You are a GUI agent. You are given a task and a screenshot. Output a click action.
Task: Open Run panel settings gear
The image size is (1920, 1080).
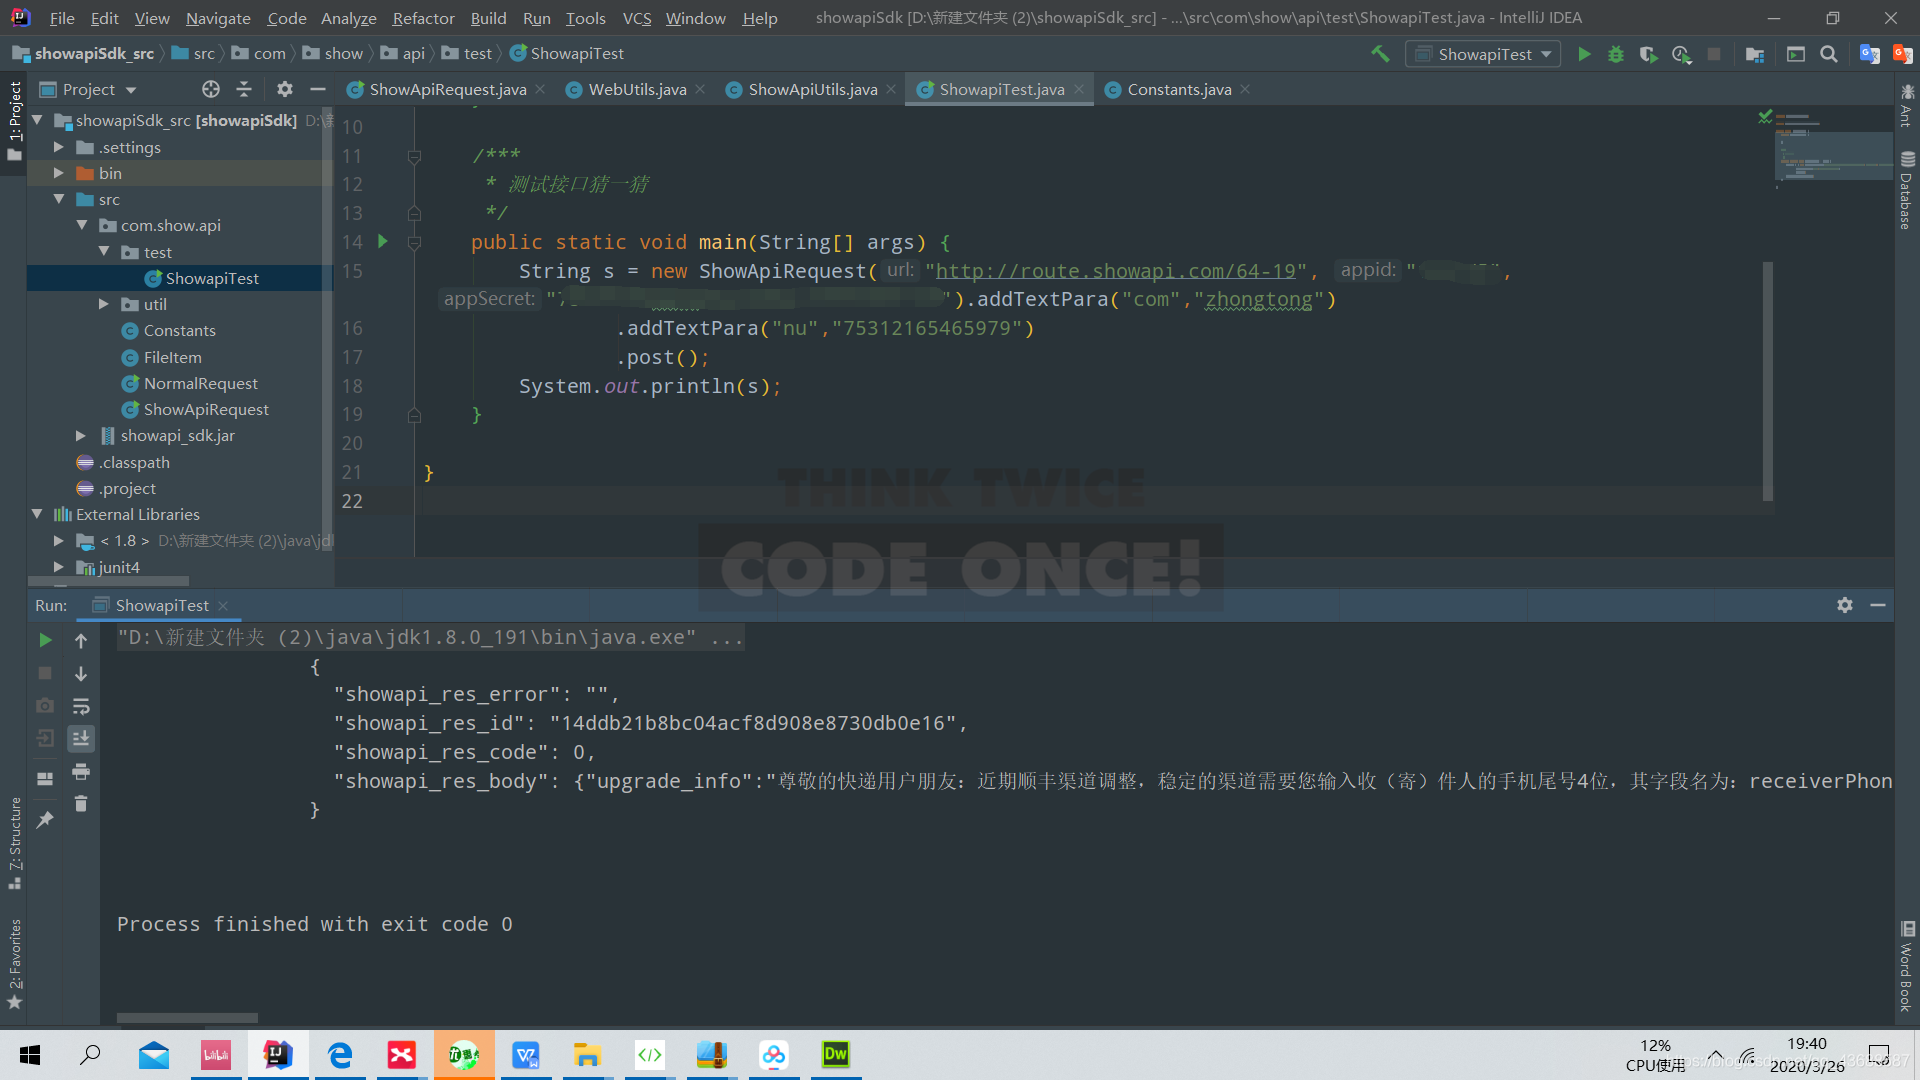[x=1845, y=605]
